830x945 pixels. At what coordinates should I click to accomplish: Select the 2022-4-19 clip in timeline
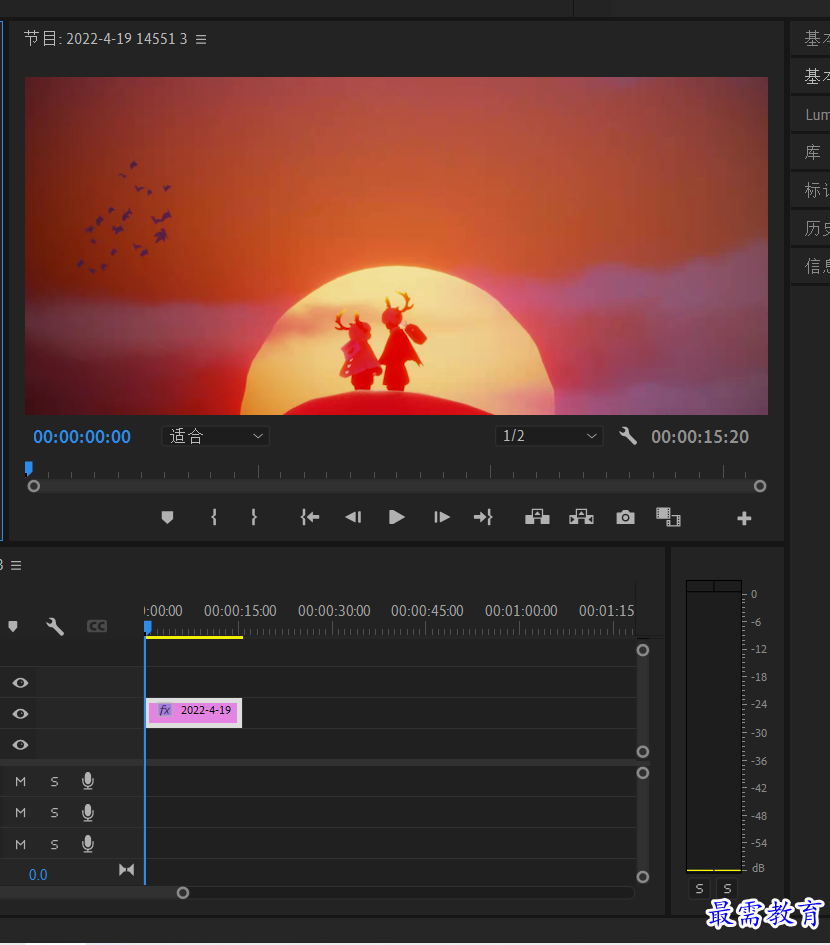(193, 713)
